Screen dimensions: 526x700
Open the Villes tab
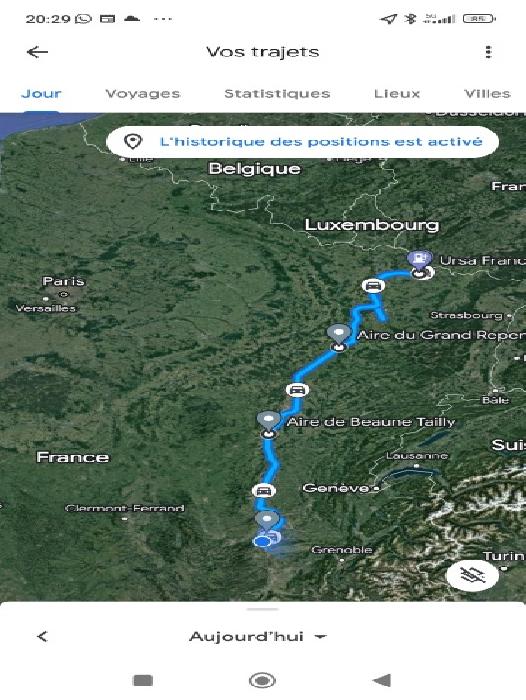(487, 94)
